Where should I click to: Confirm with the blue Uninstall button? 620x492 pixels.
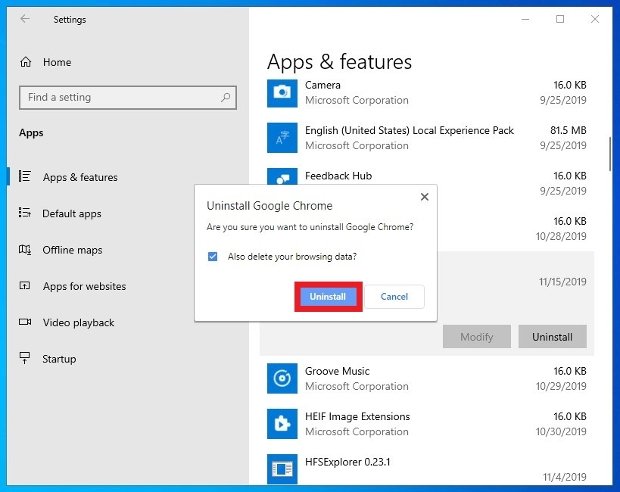pos(328,297)
